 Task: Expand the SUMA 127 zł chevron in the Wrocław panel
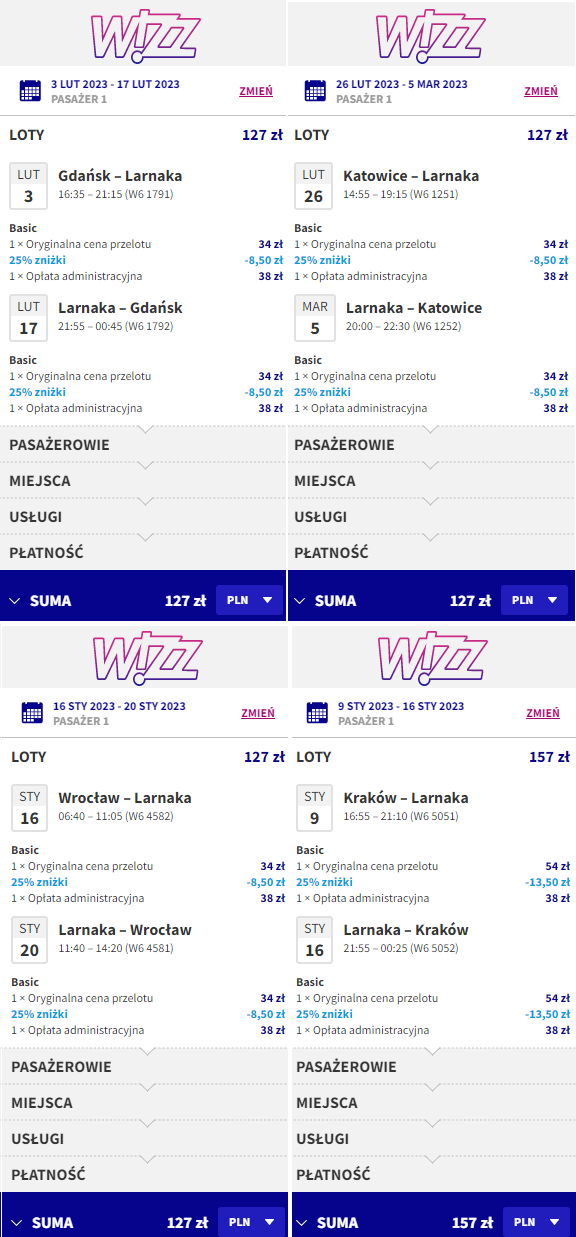pyautogui.click(x=16, y=1222)
